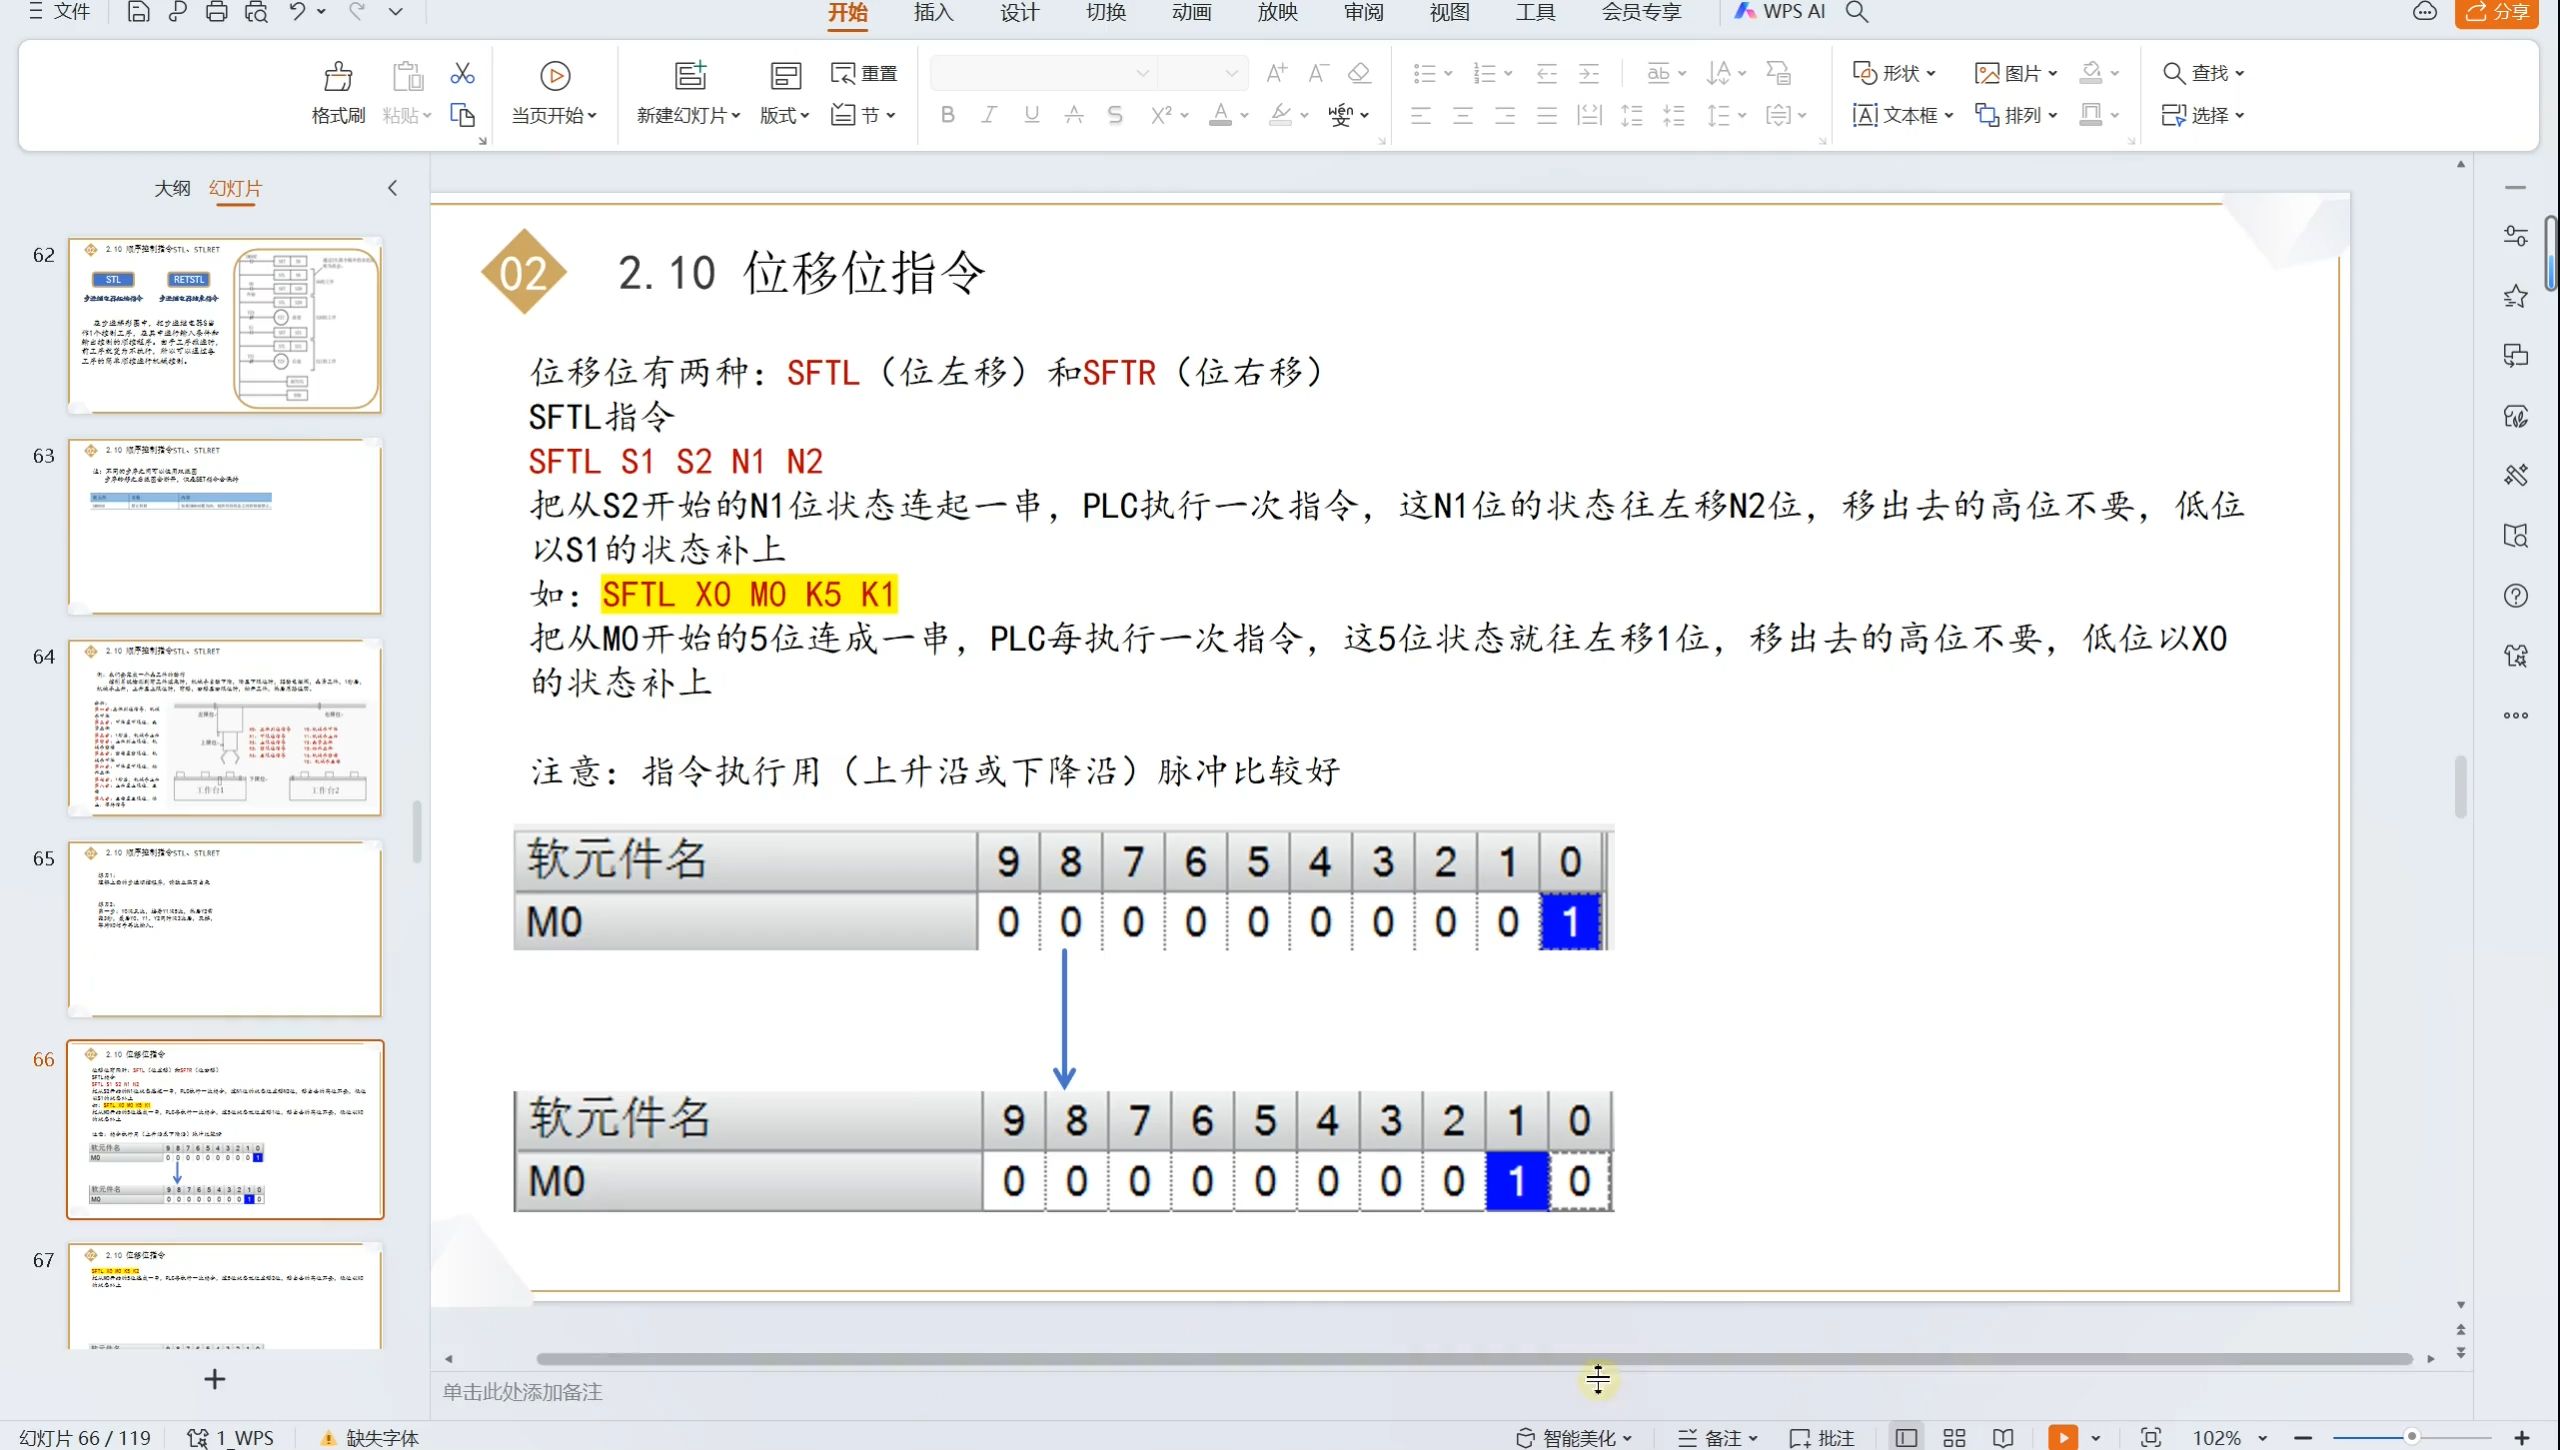Switch to the Outline (大纲) tab
The height and width of the screenshot is (1450, 2560).
[172, 188]
